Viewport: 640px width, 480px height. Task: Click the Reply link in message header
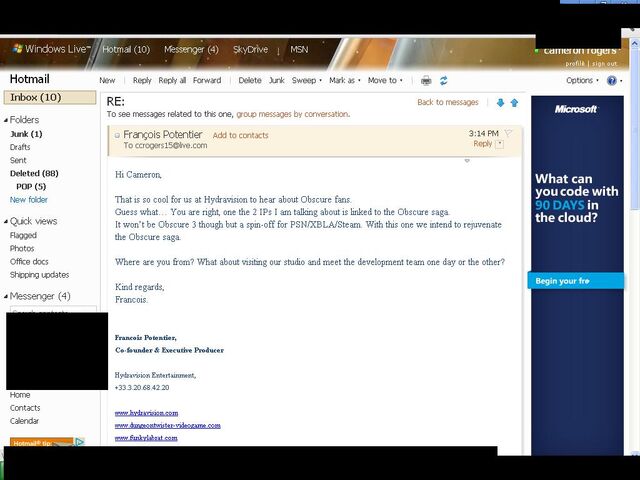point(482,144)
